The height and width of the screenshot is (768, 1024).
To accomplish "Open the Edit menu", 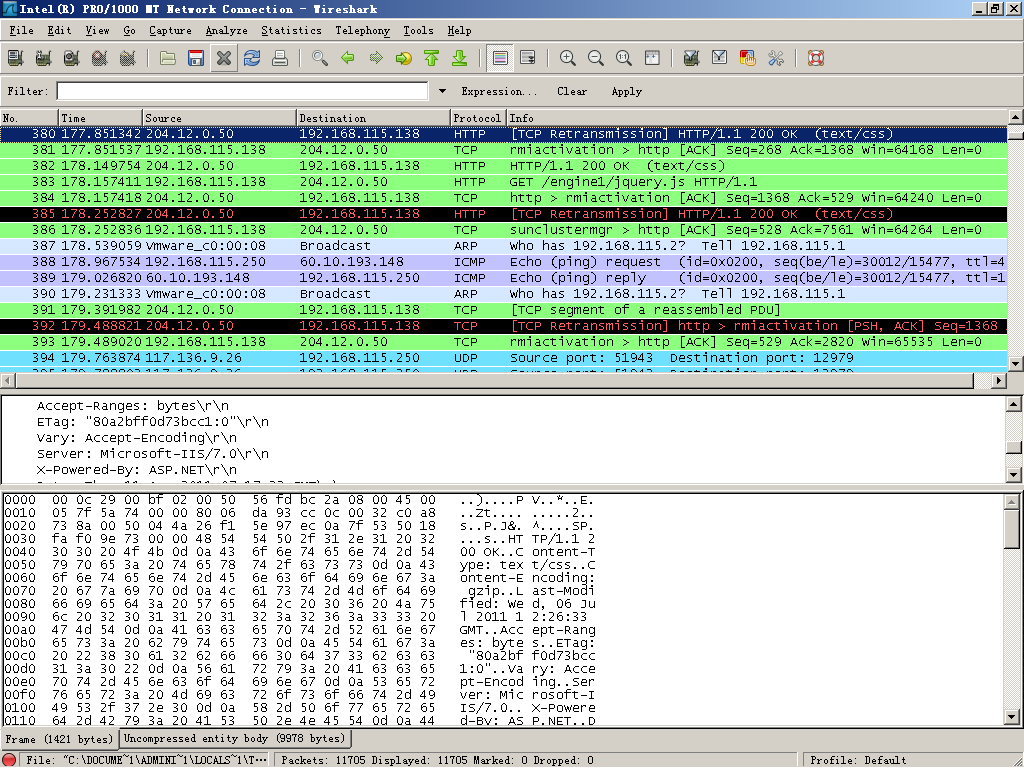I will coord(59,31).
